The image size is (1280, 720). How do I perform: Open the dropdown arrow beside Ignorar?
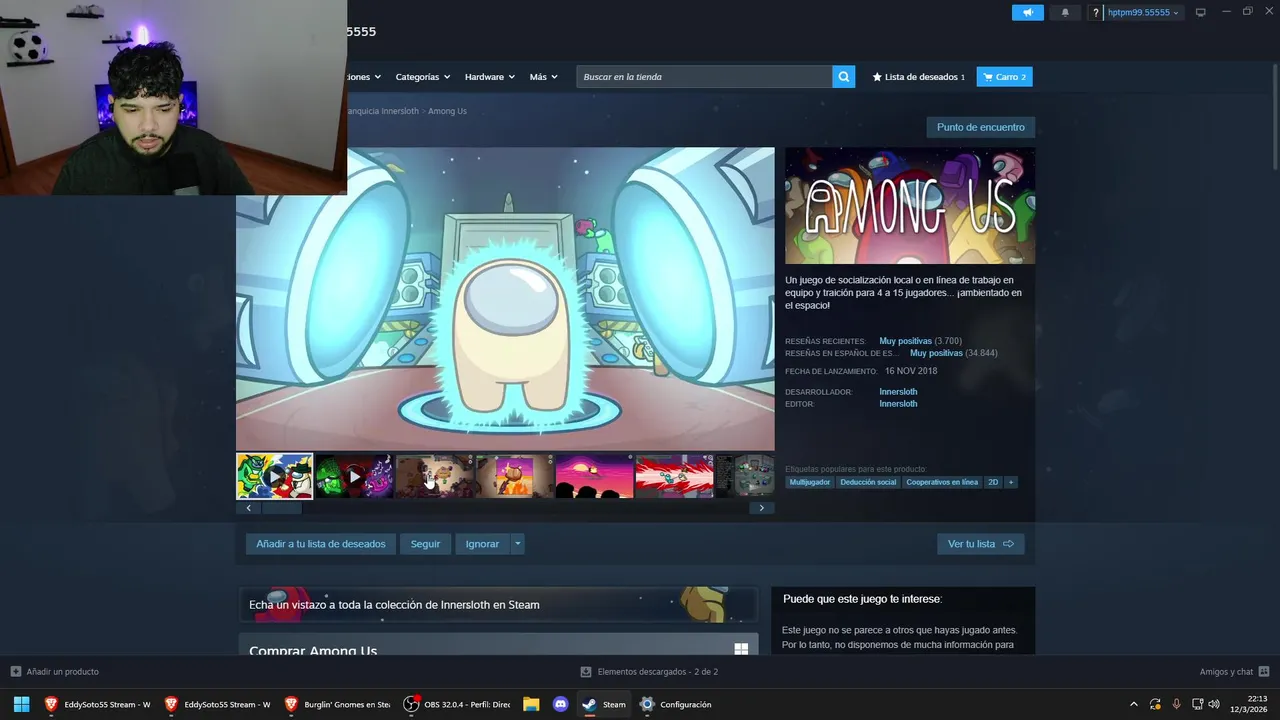pyautogui.click(x=517, y=544)
